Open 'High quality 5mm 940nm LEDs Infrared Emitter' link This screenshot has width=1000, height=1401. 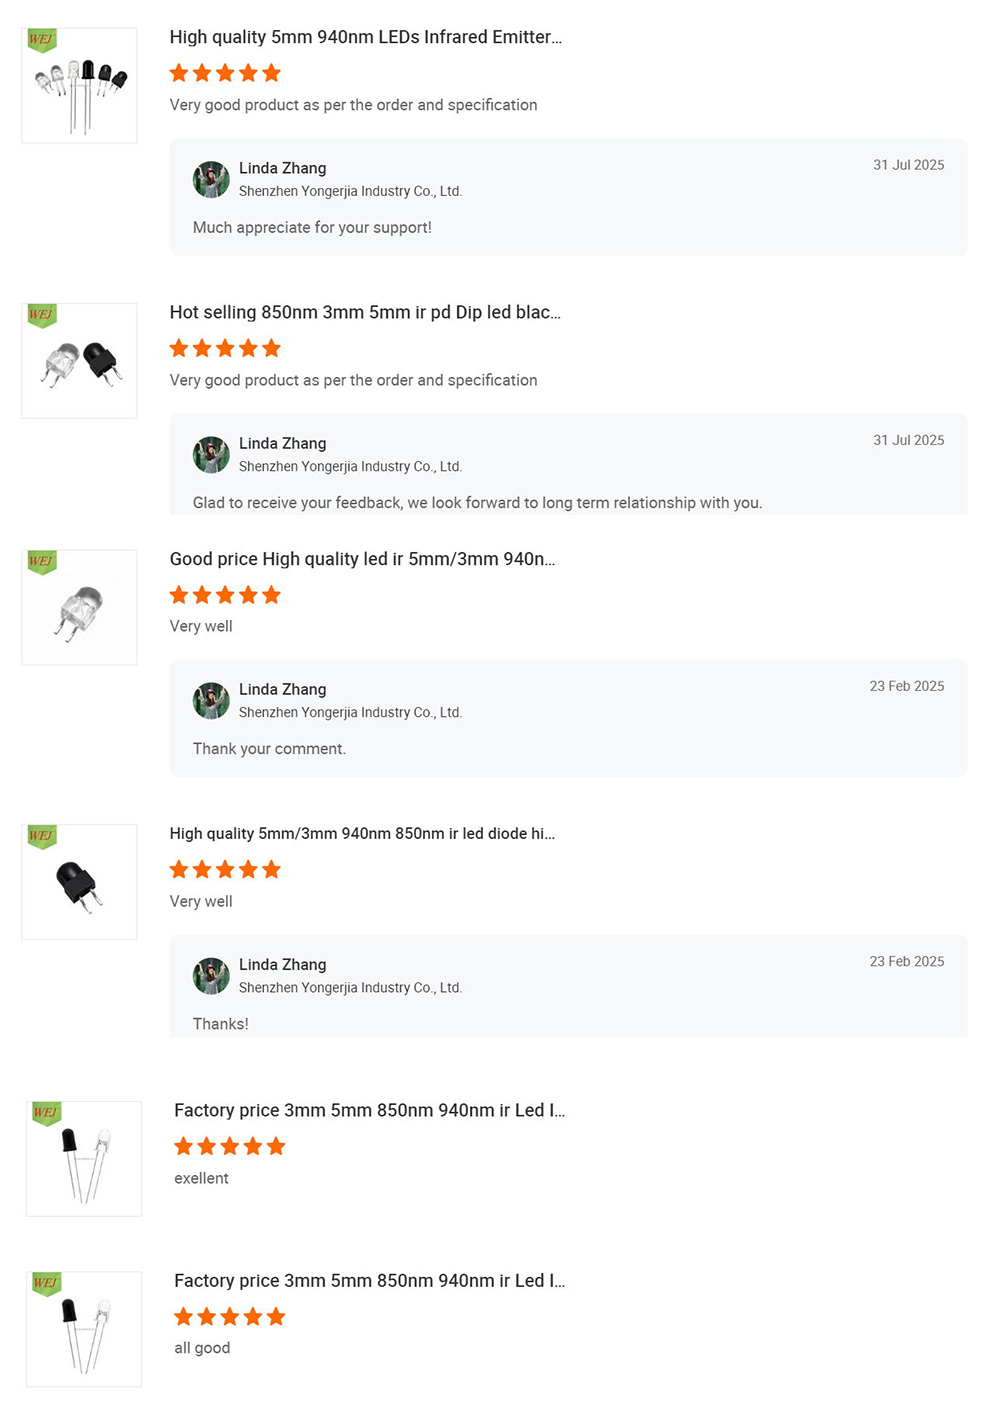pyautogui.click(x=366, y=37)
